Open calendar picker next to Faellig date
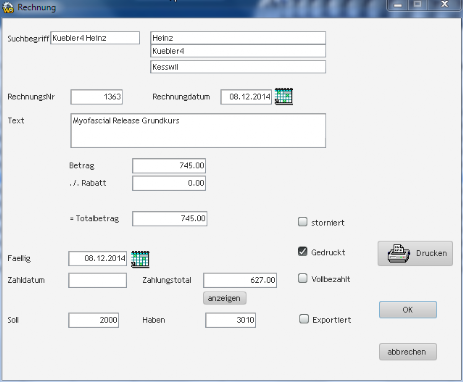The image size is (463, 382). click(140, 259)
